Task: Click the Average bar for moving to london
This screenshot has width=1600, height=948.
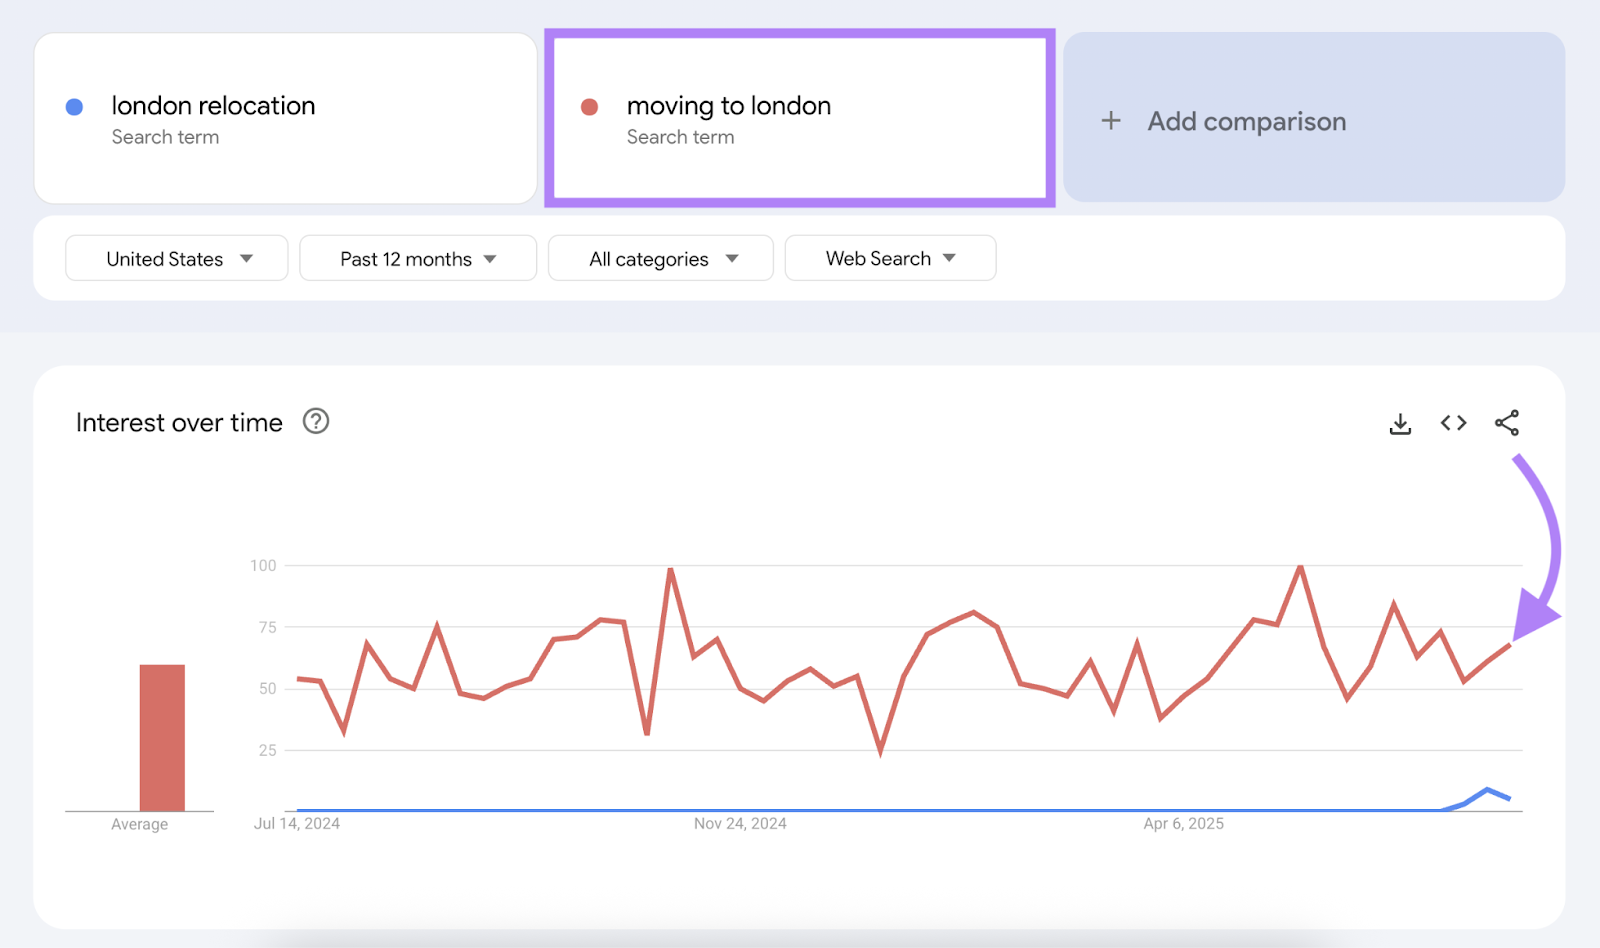Action: (162, 737)
